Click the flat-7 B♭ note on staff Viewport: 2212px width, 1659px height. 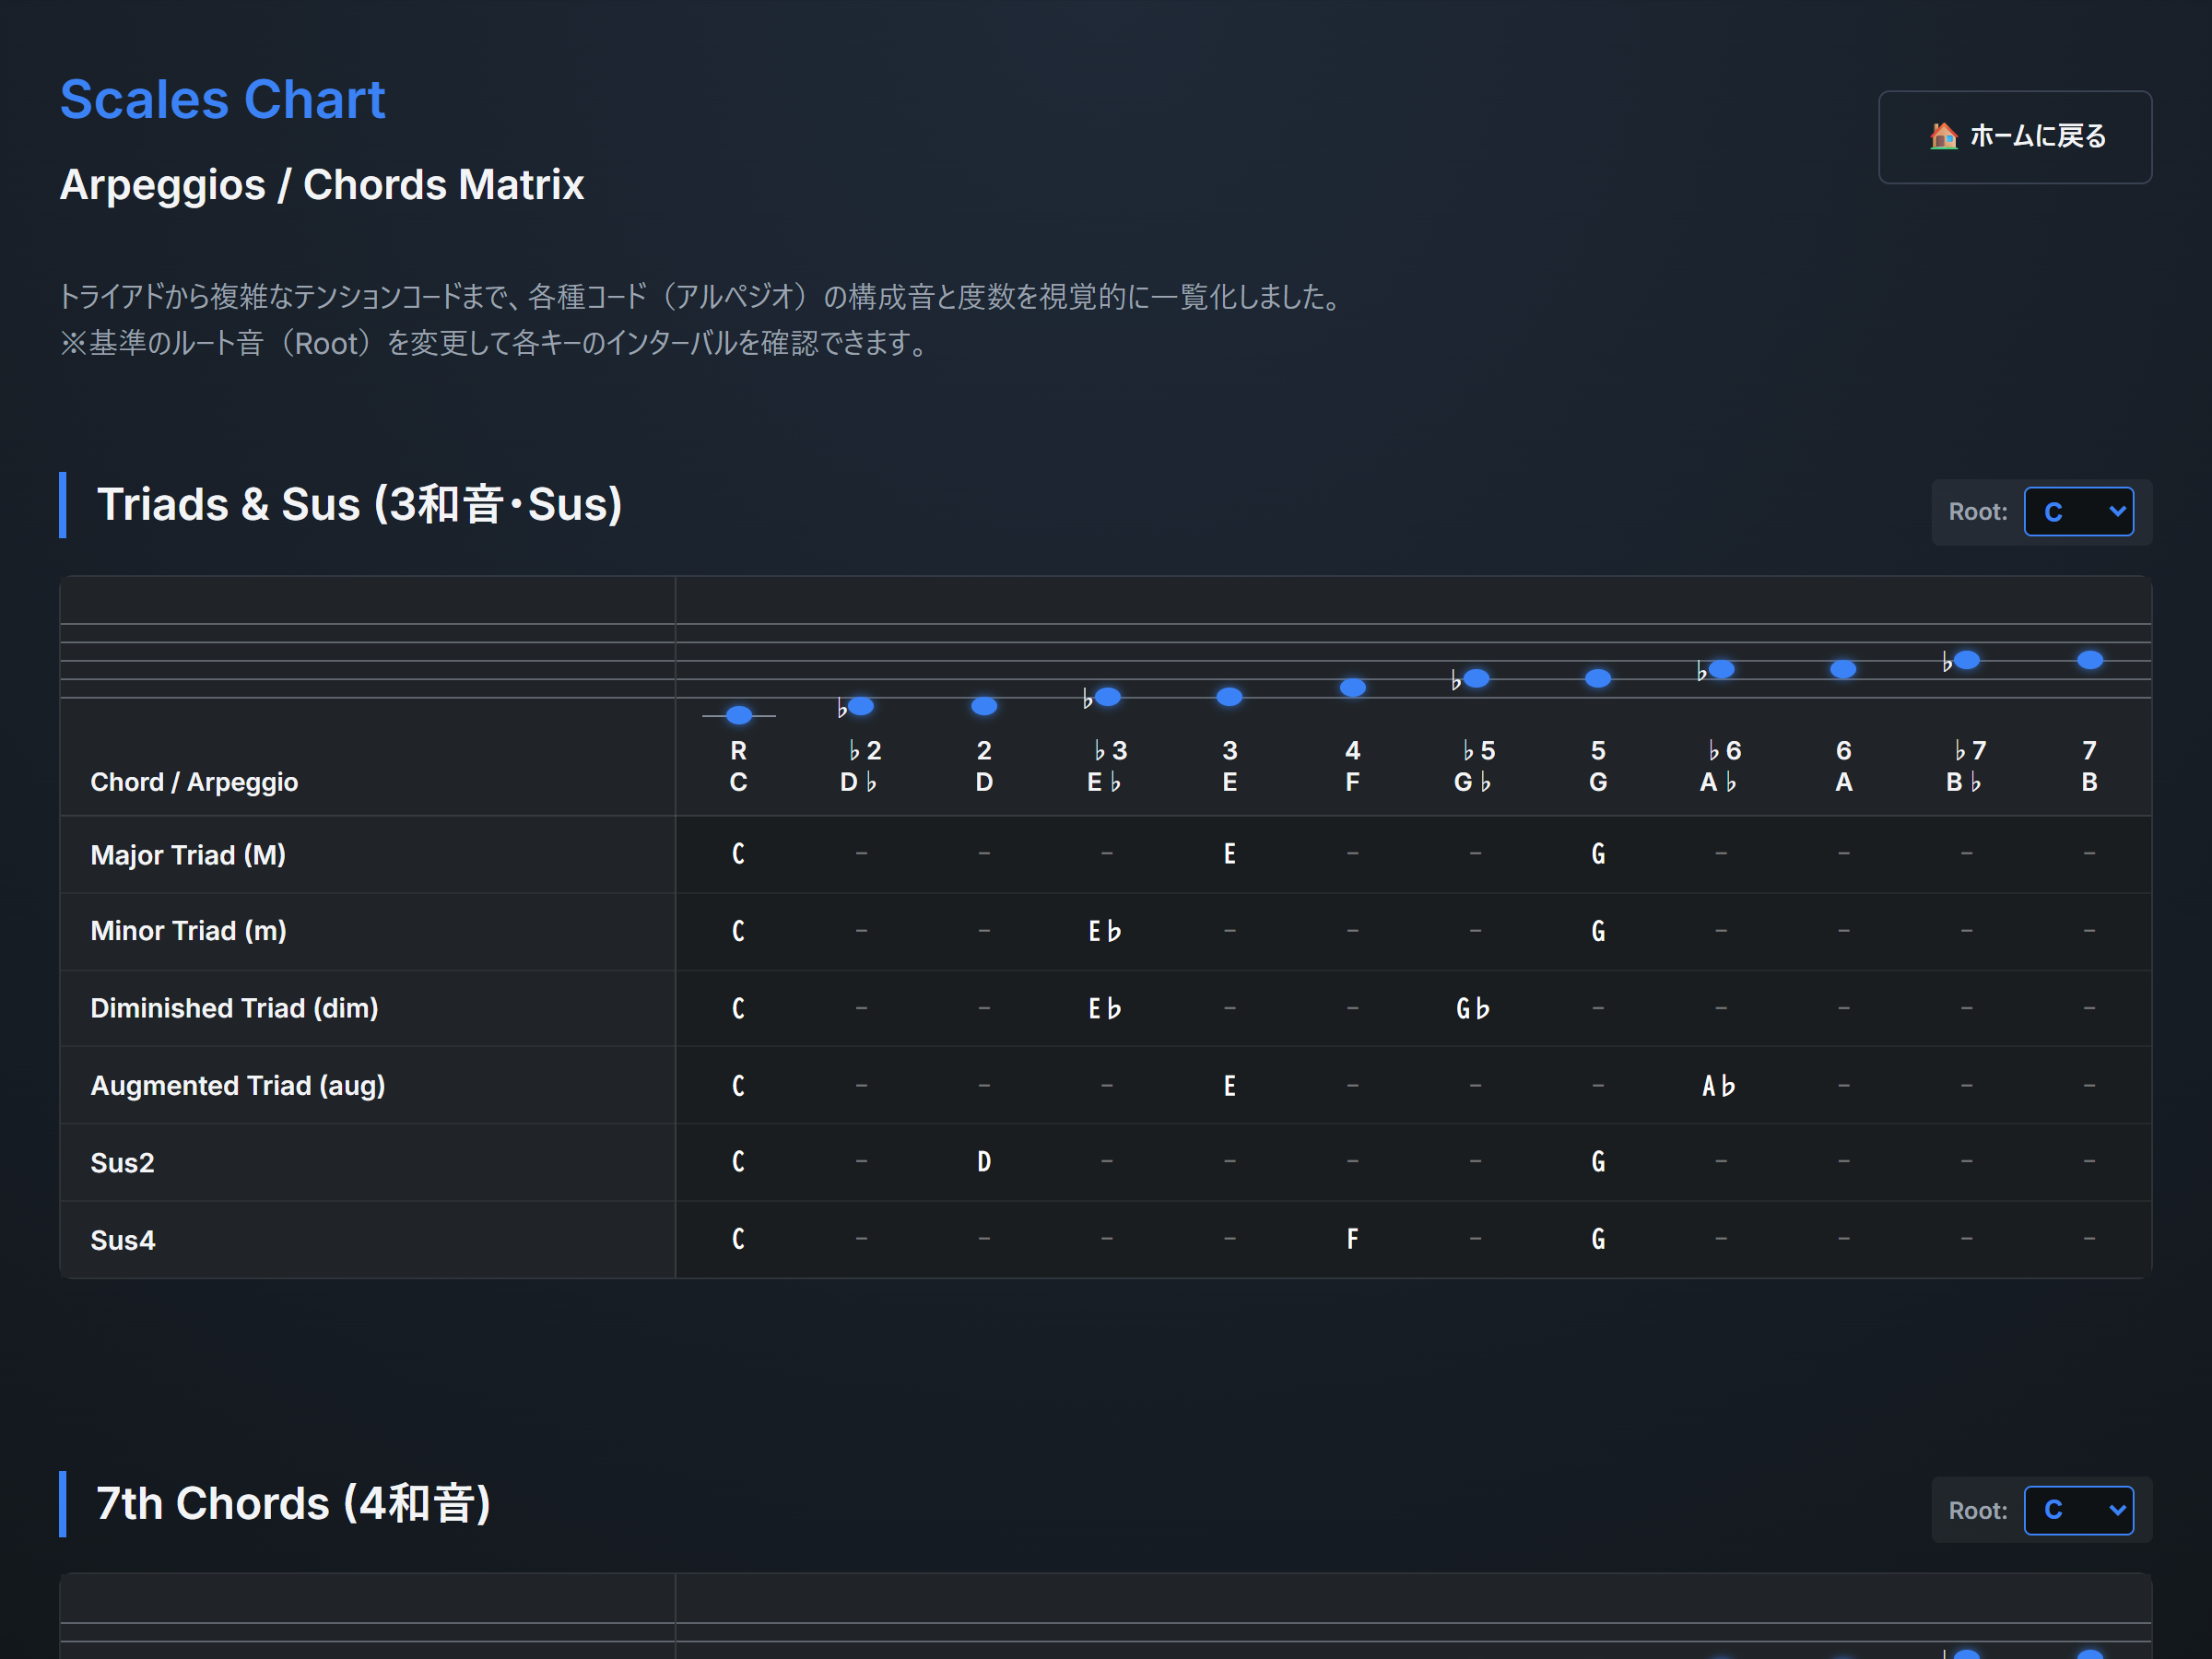coord(1966,660)
